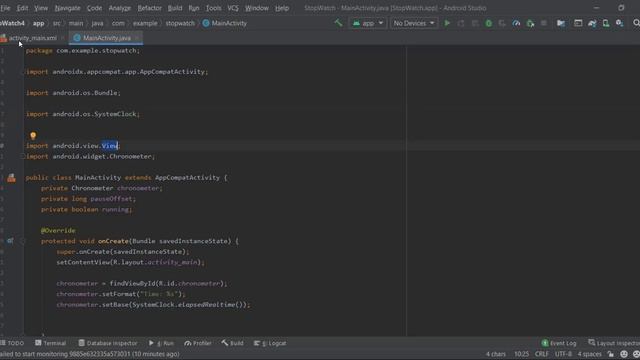Click the @Override annotation text
Screen dimensions: 640x360
(58, 230)
